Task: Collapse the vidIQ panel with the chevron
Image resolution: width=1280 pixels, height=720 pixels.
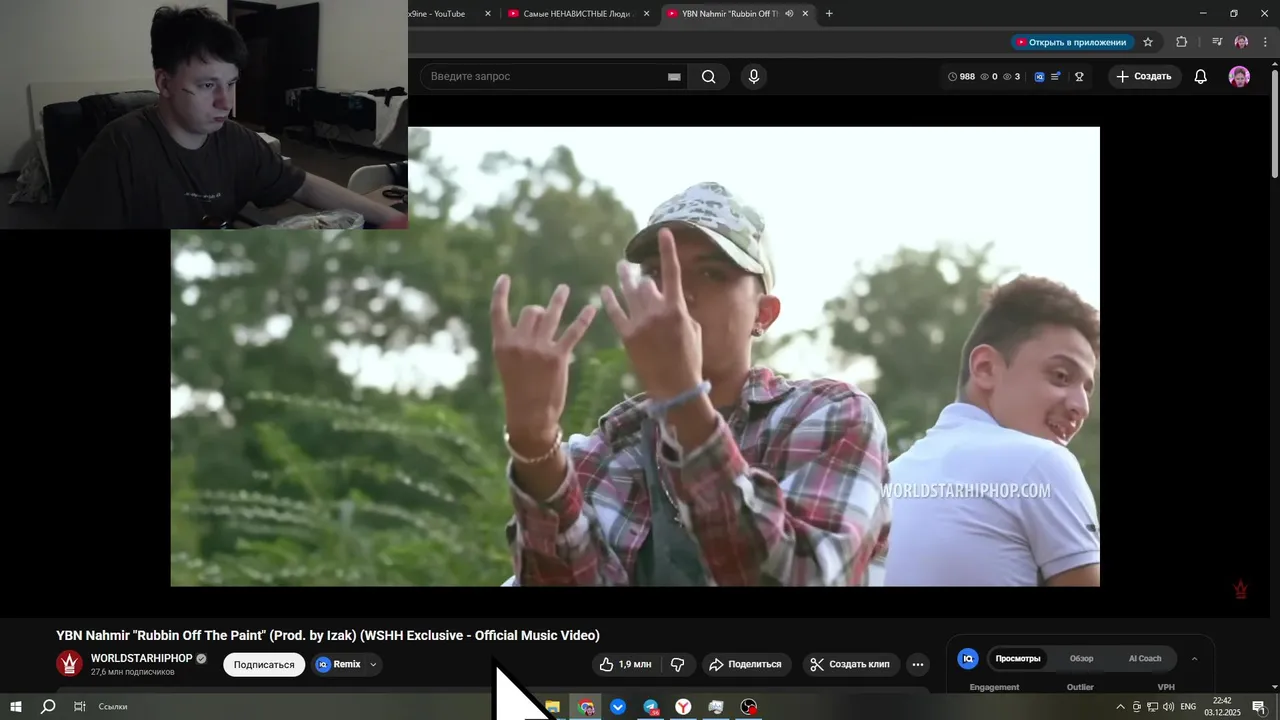Action: point(1194,658)
